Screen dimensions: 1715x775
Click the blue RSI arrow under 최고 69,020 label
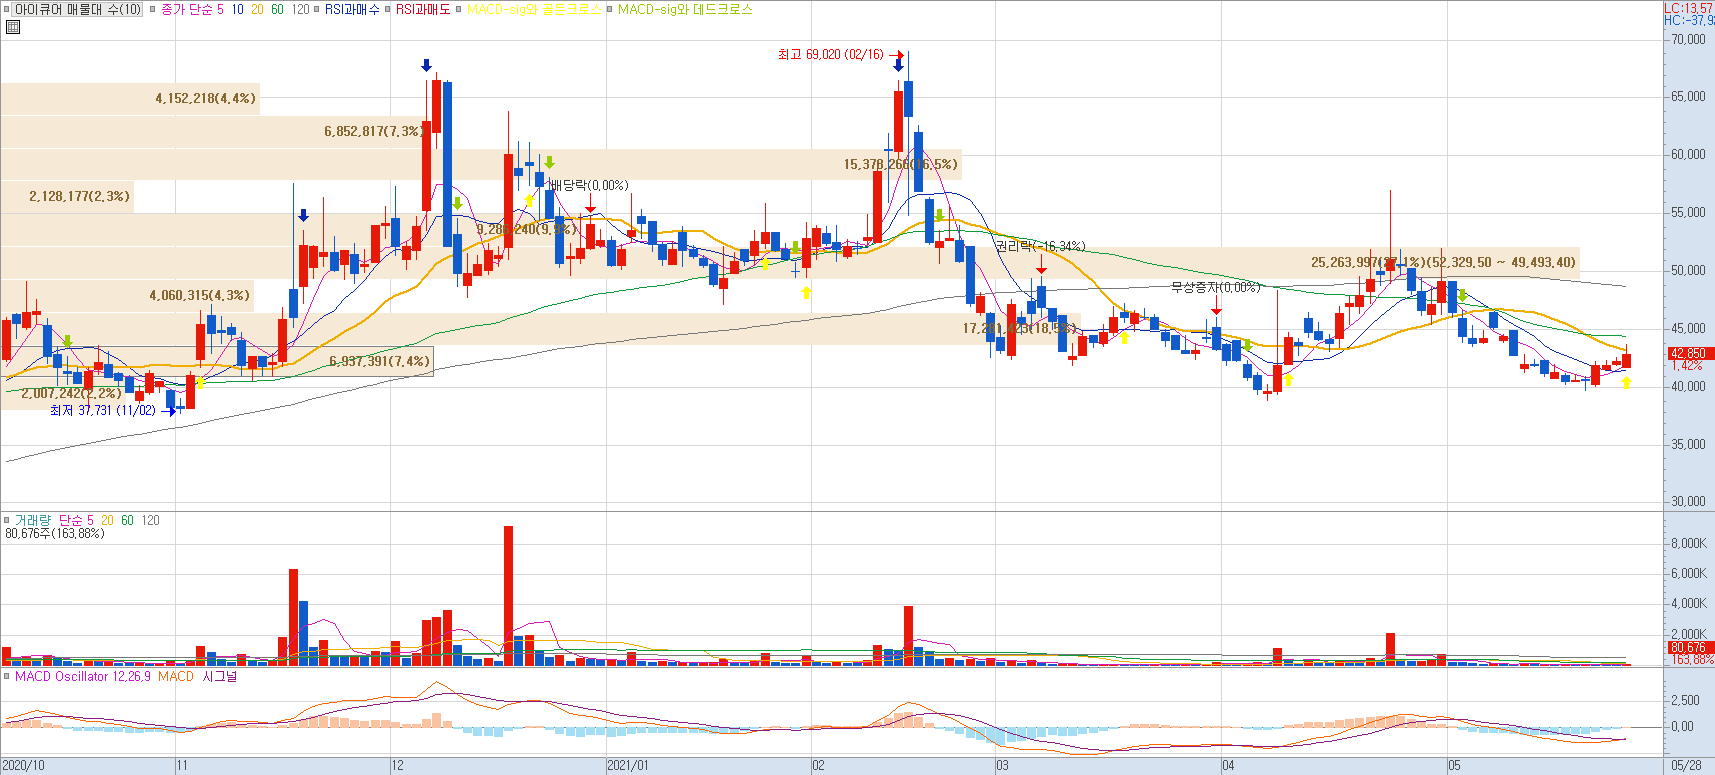[x=898, y=66]
